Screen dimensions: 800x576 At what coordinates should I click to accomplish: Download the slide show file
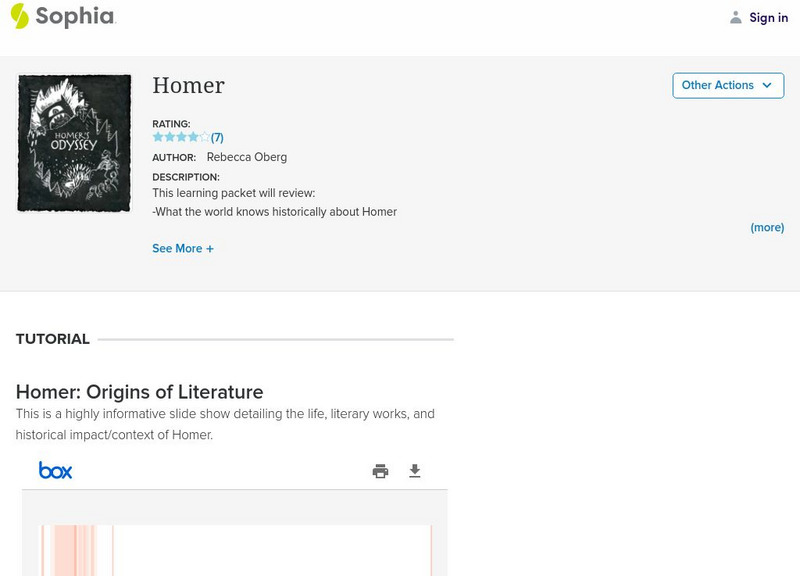click(415, 471)
